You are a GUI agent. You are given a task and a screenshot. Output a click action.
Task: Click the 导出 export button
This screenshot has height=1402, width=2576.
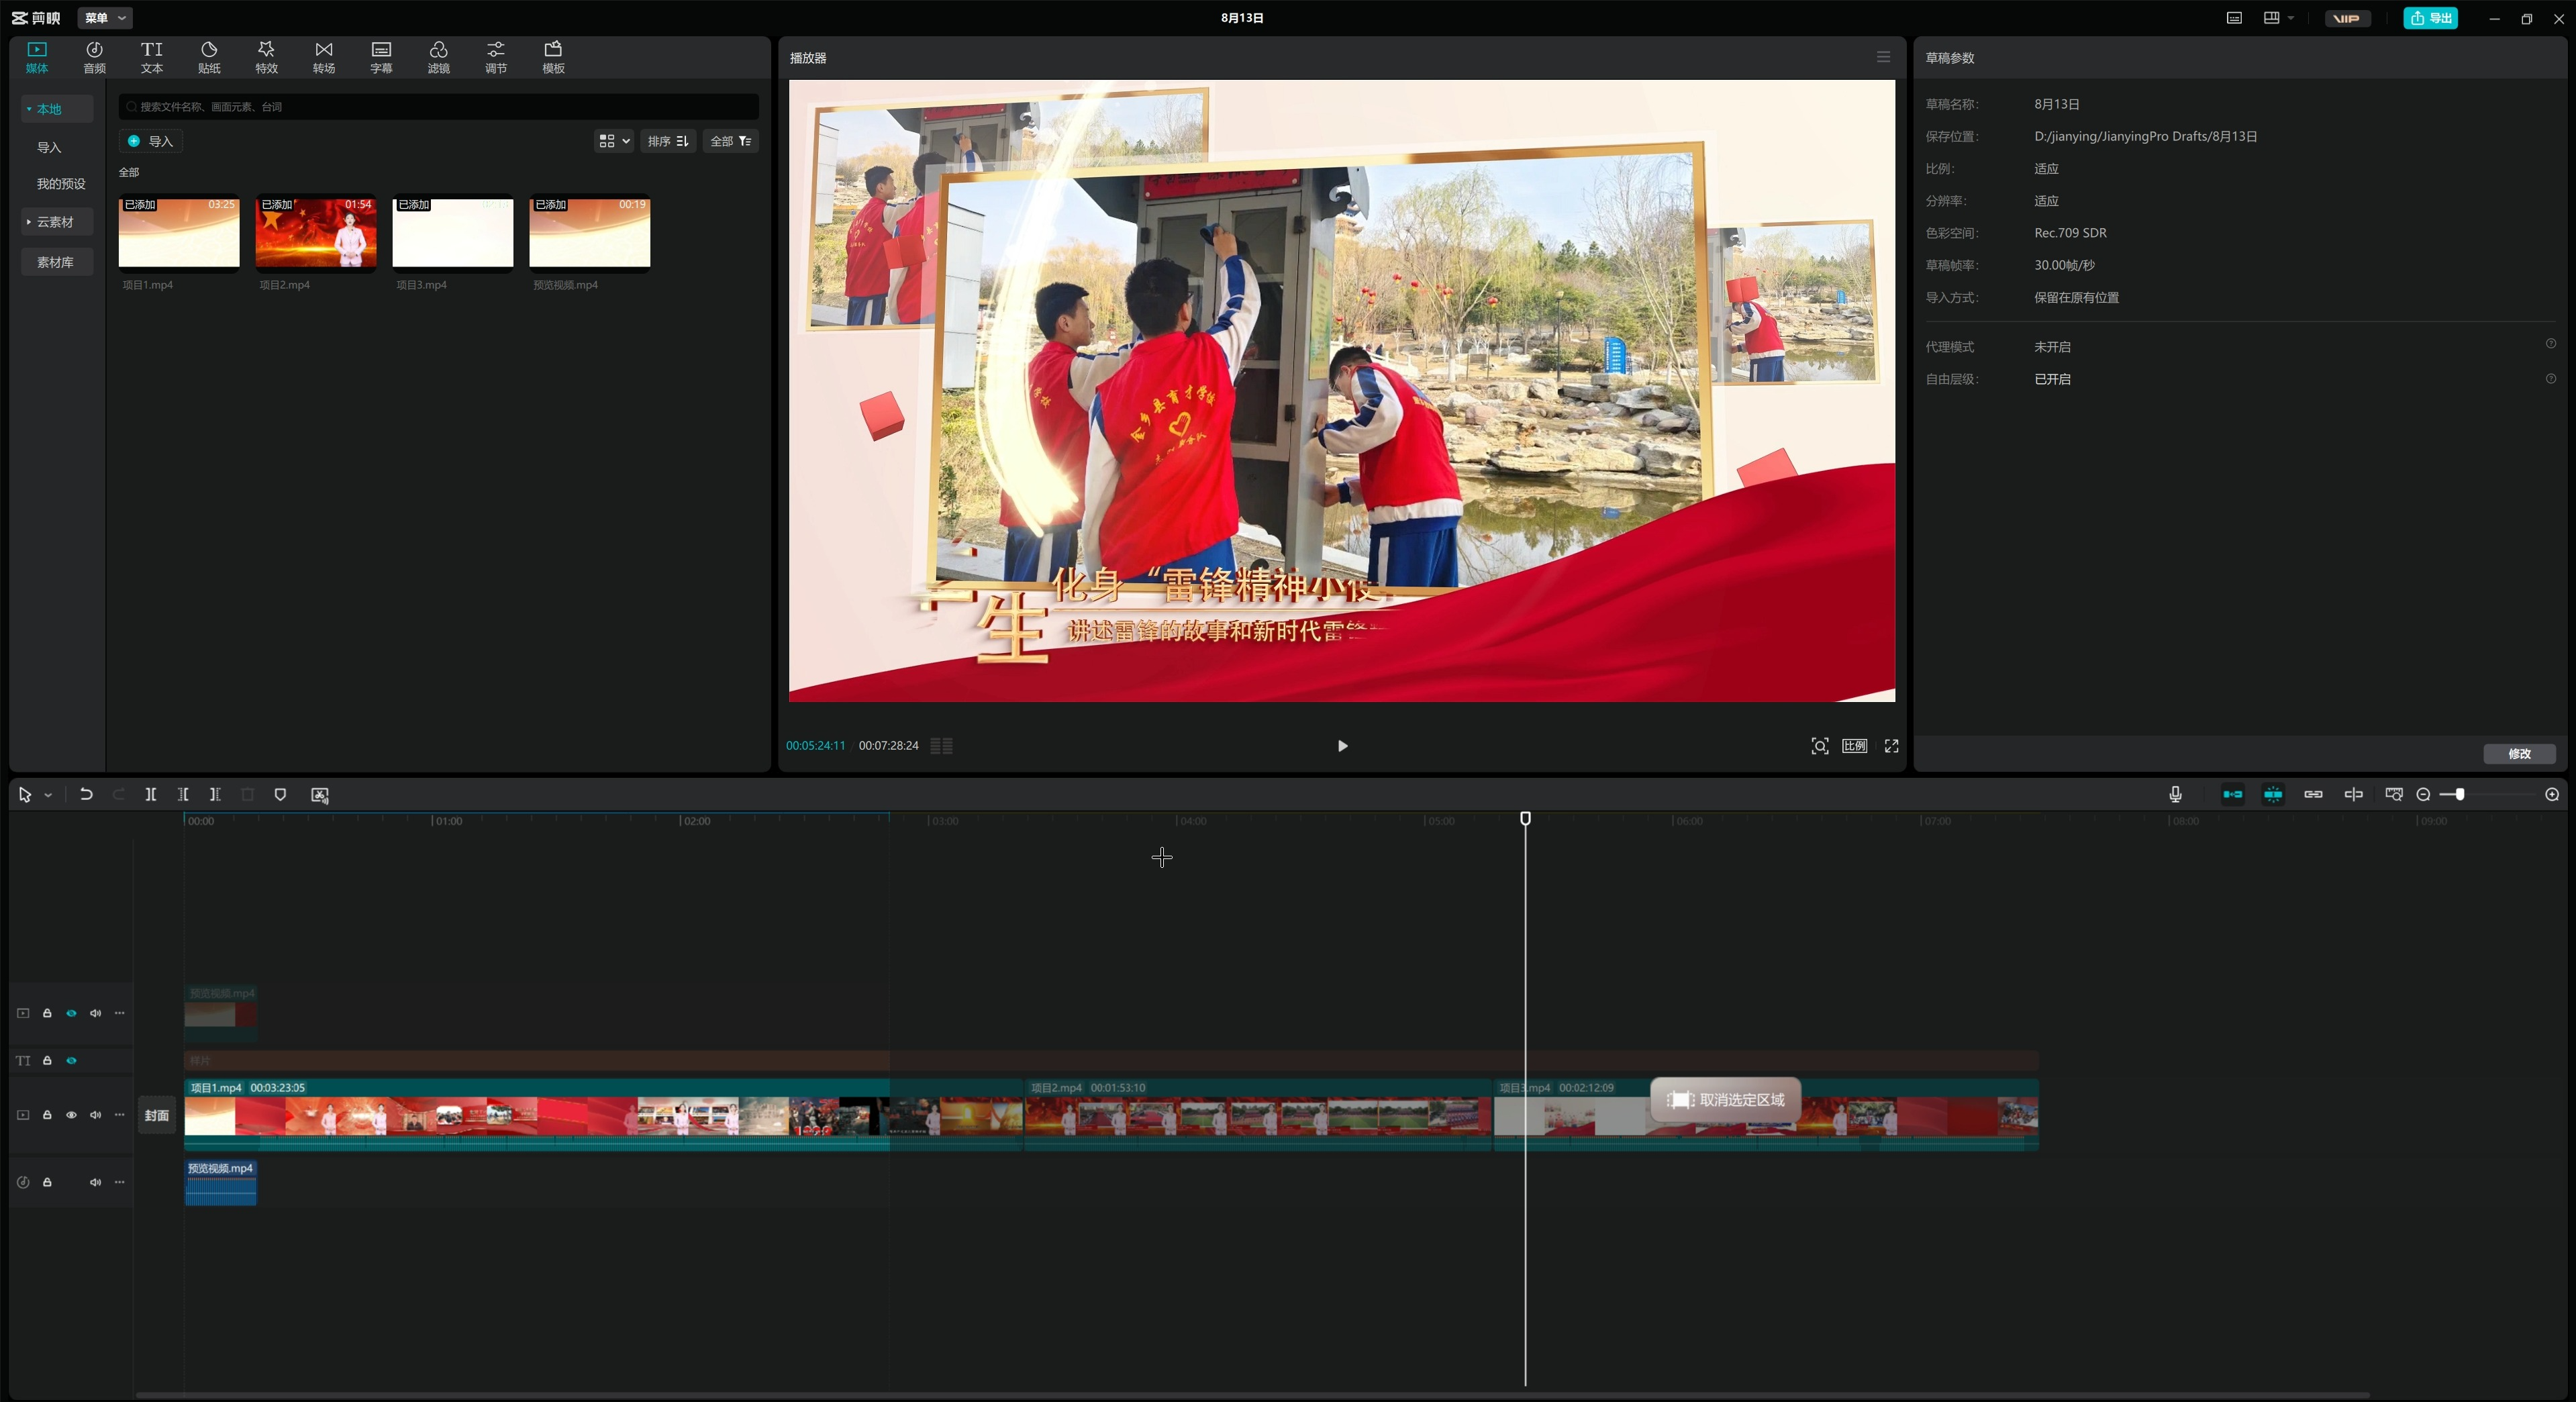(x=2430, y=18)
